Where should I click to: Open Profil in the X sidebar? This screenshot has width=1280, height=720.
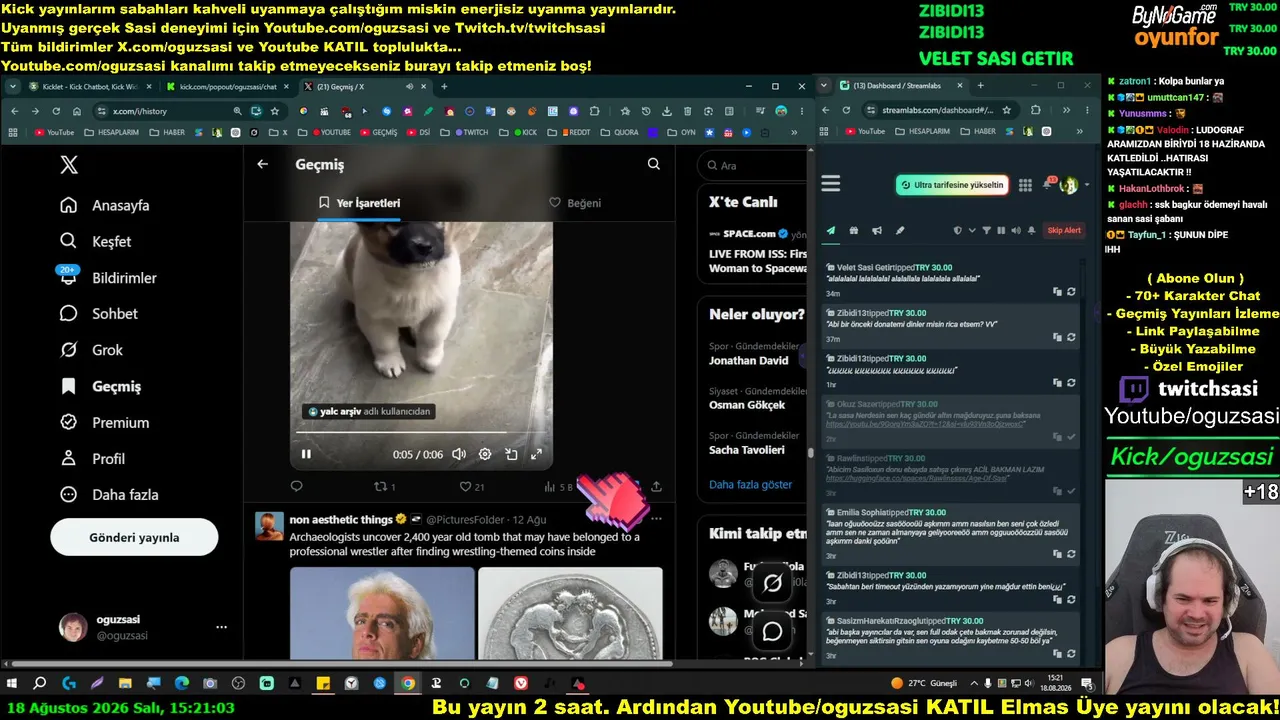[x=92, y=458]
